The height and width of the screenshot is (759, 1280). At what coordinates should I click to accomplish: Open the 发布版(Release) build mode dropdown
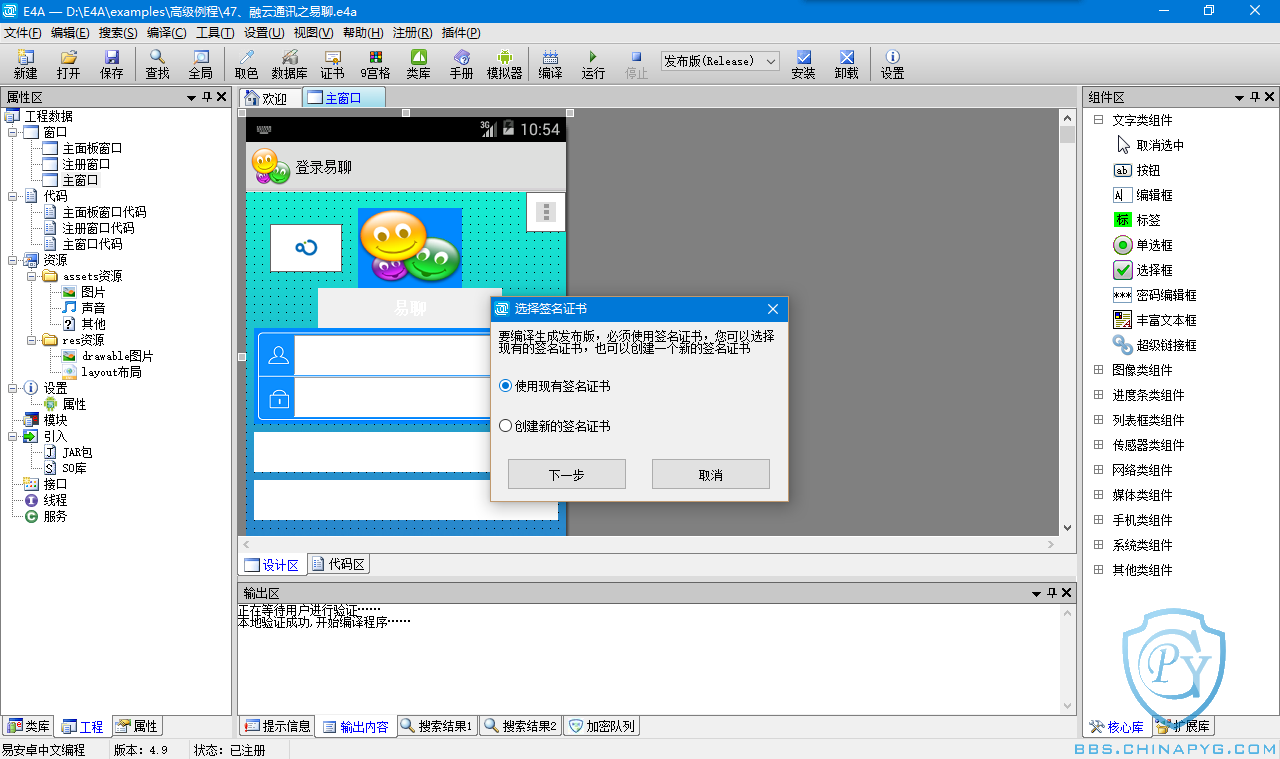[x=720, y=61]
